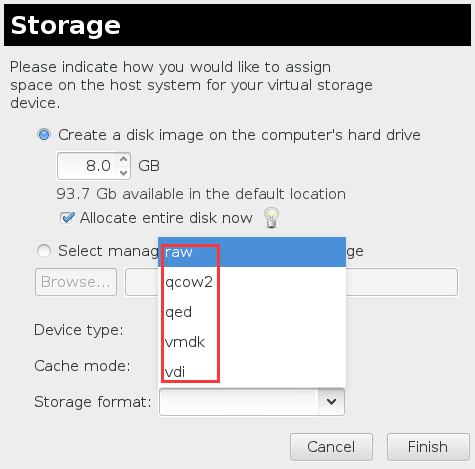Click the Cancel button
The width and height of the screenshot is (475, 469).
[x=331, y=447]
